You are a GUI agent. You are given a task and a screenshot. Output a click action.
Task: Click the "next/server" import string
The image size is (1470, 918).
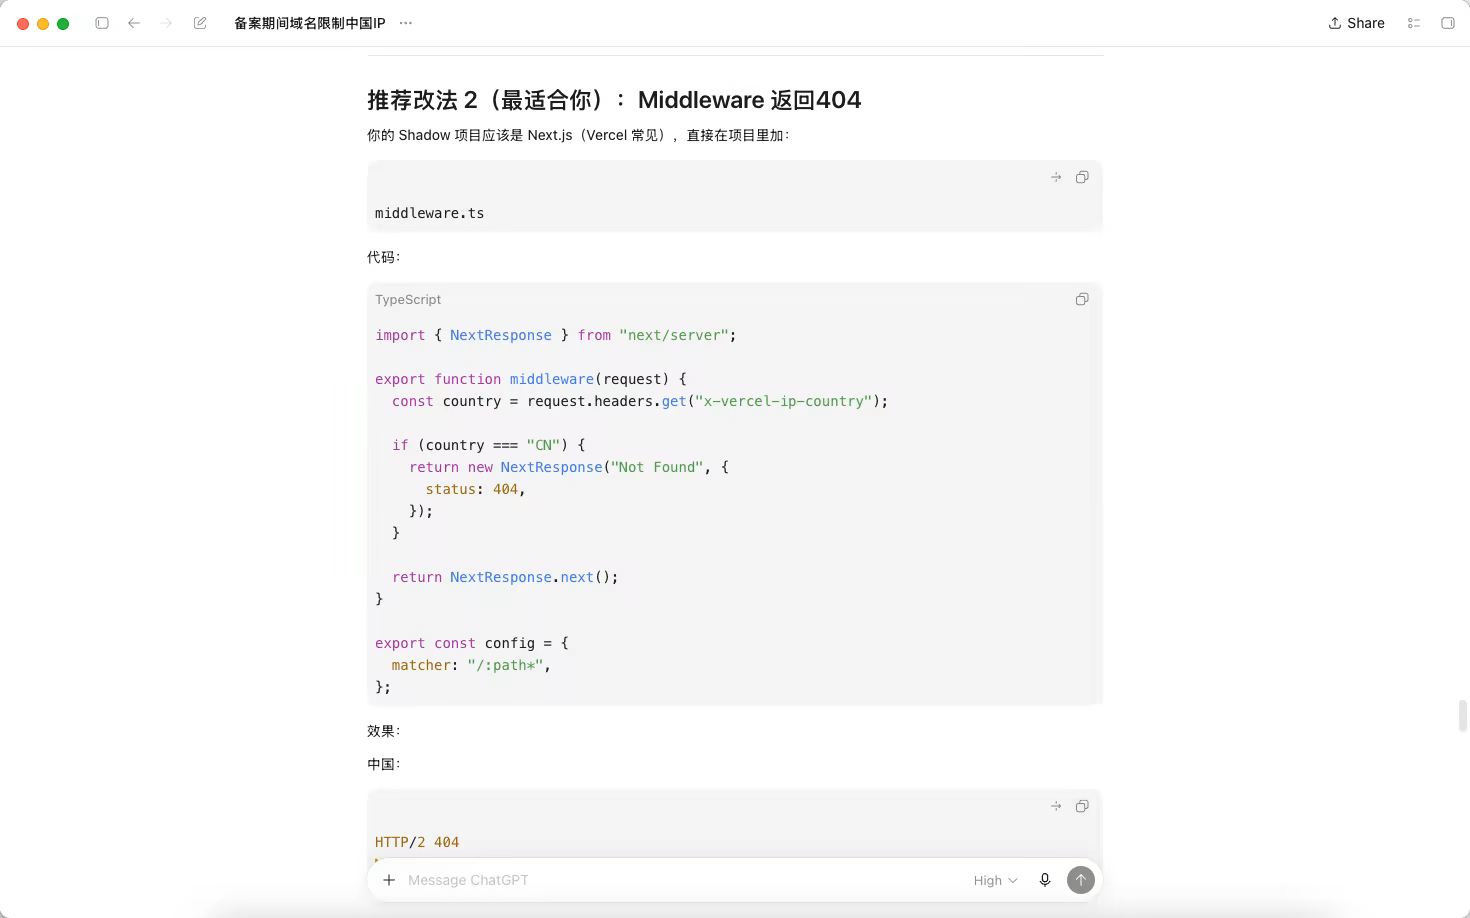pyautogui.click(x=673, y=335)
